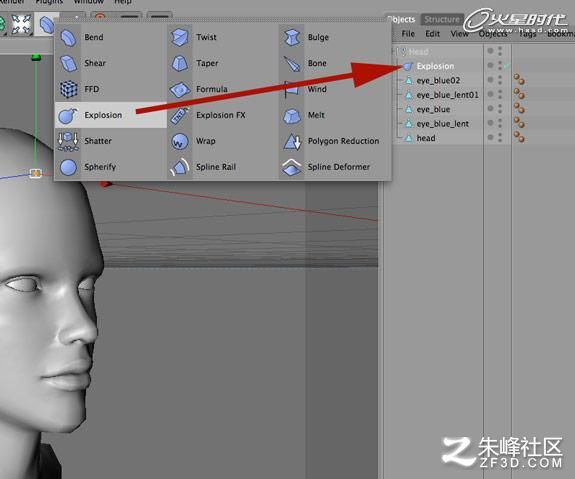Select the eye_blue02 object
This screenshot has width=575, height=479.
[438, 81]
